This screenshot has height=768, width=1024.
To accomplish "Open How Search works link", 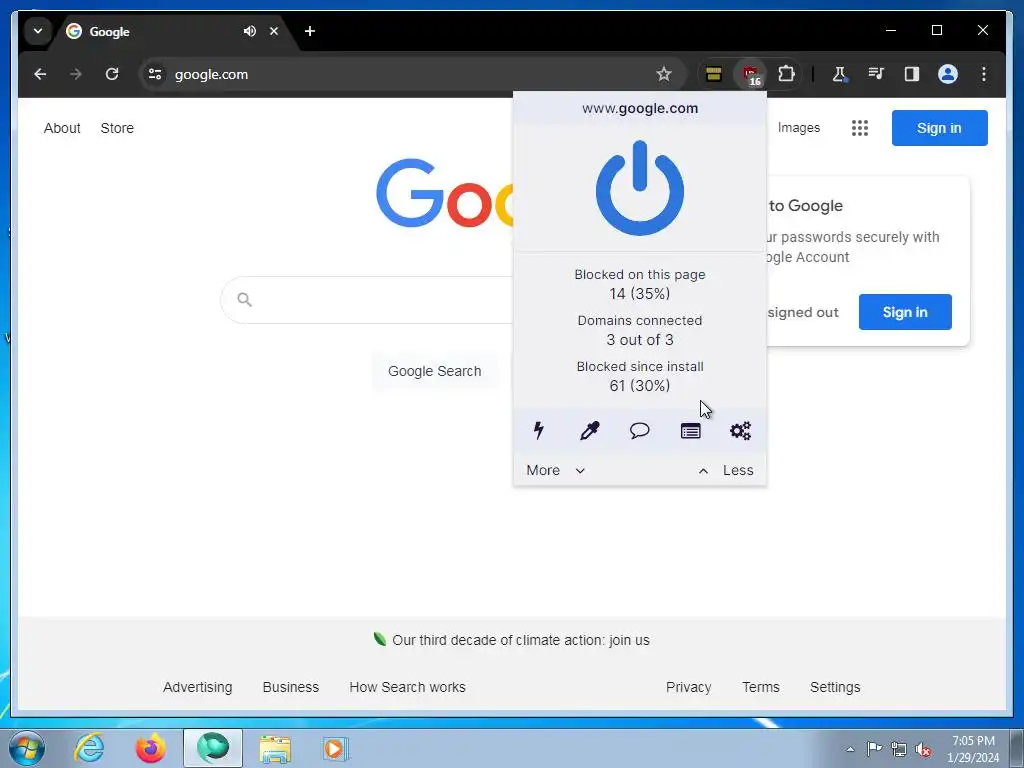I will 408,687.
